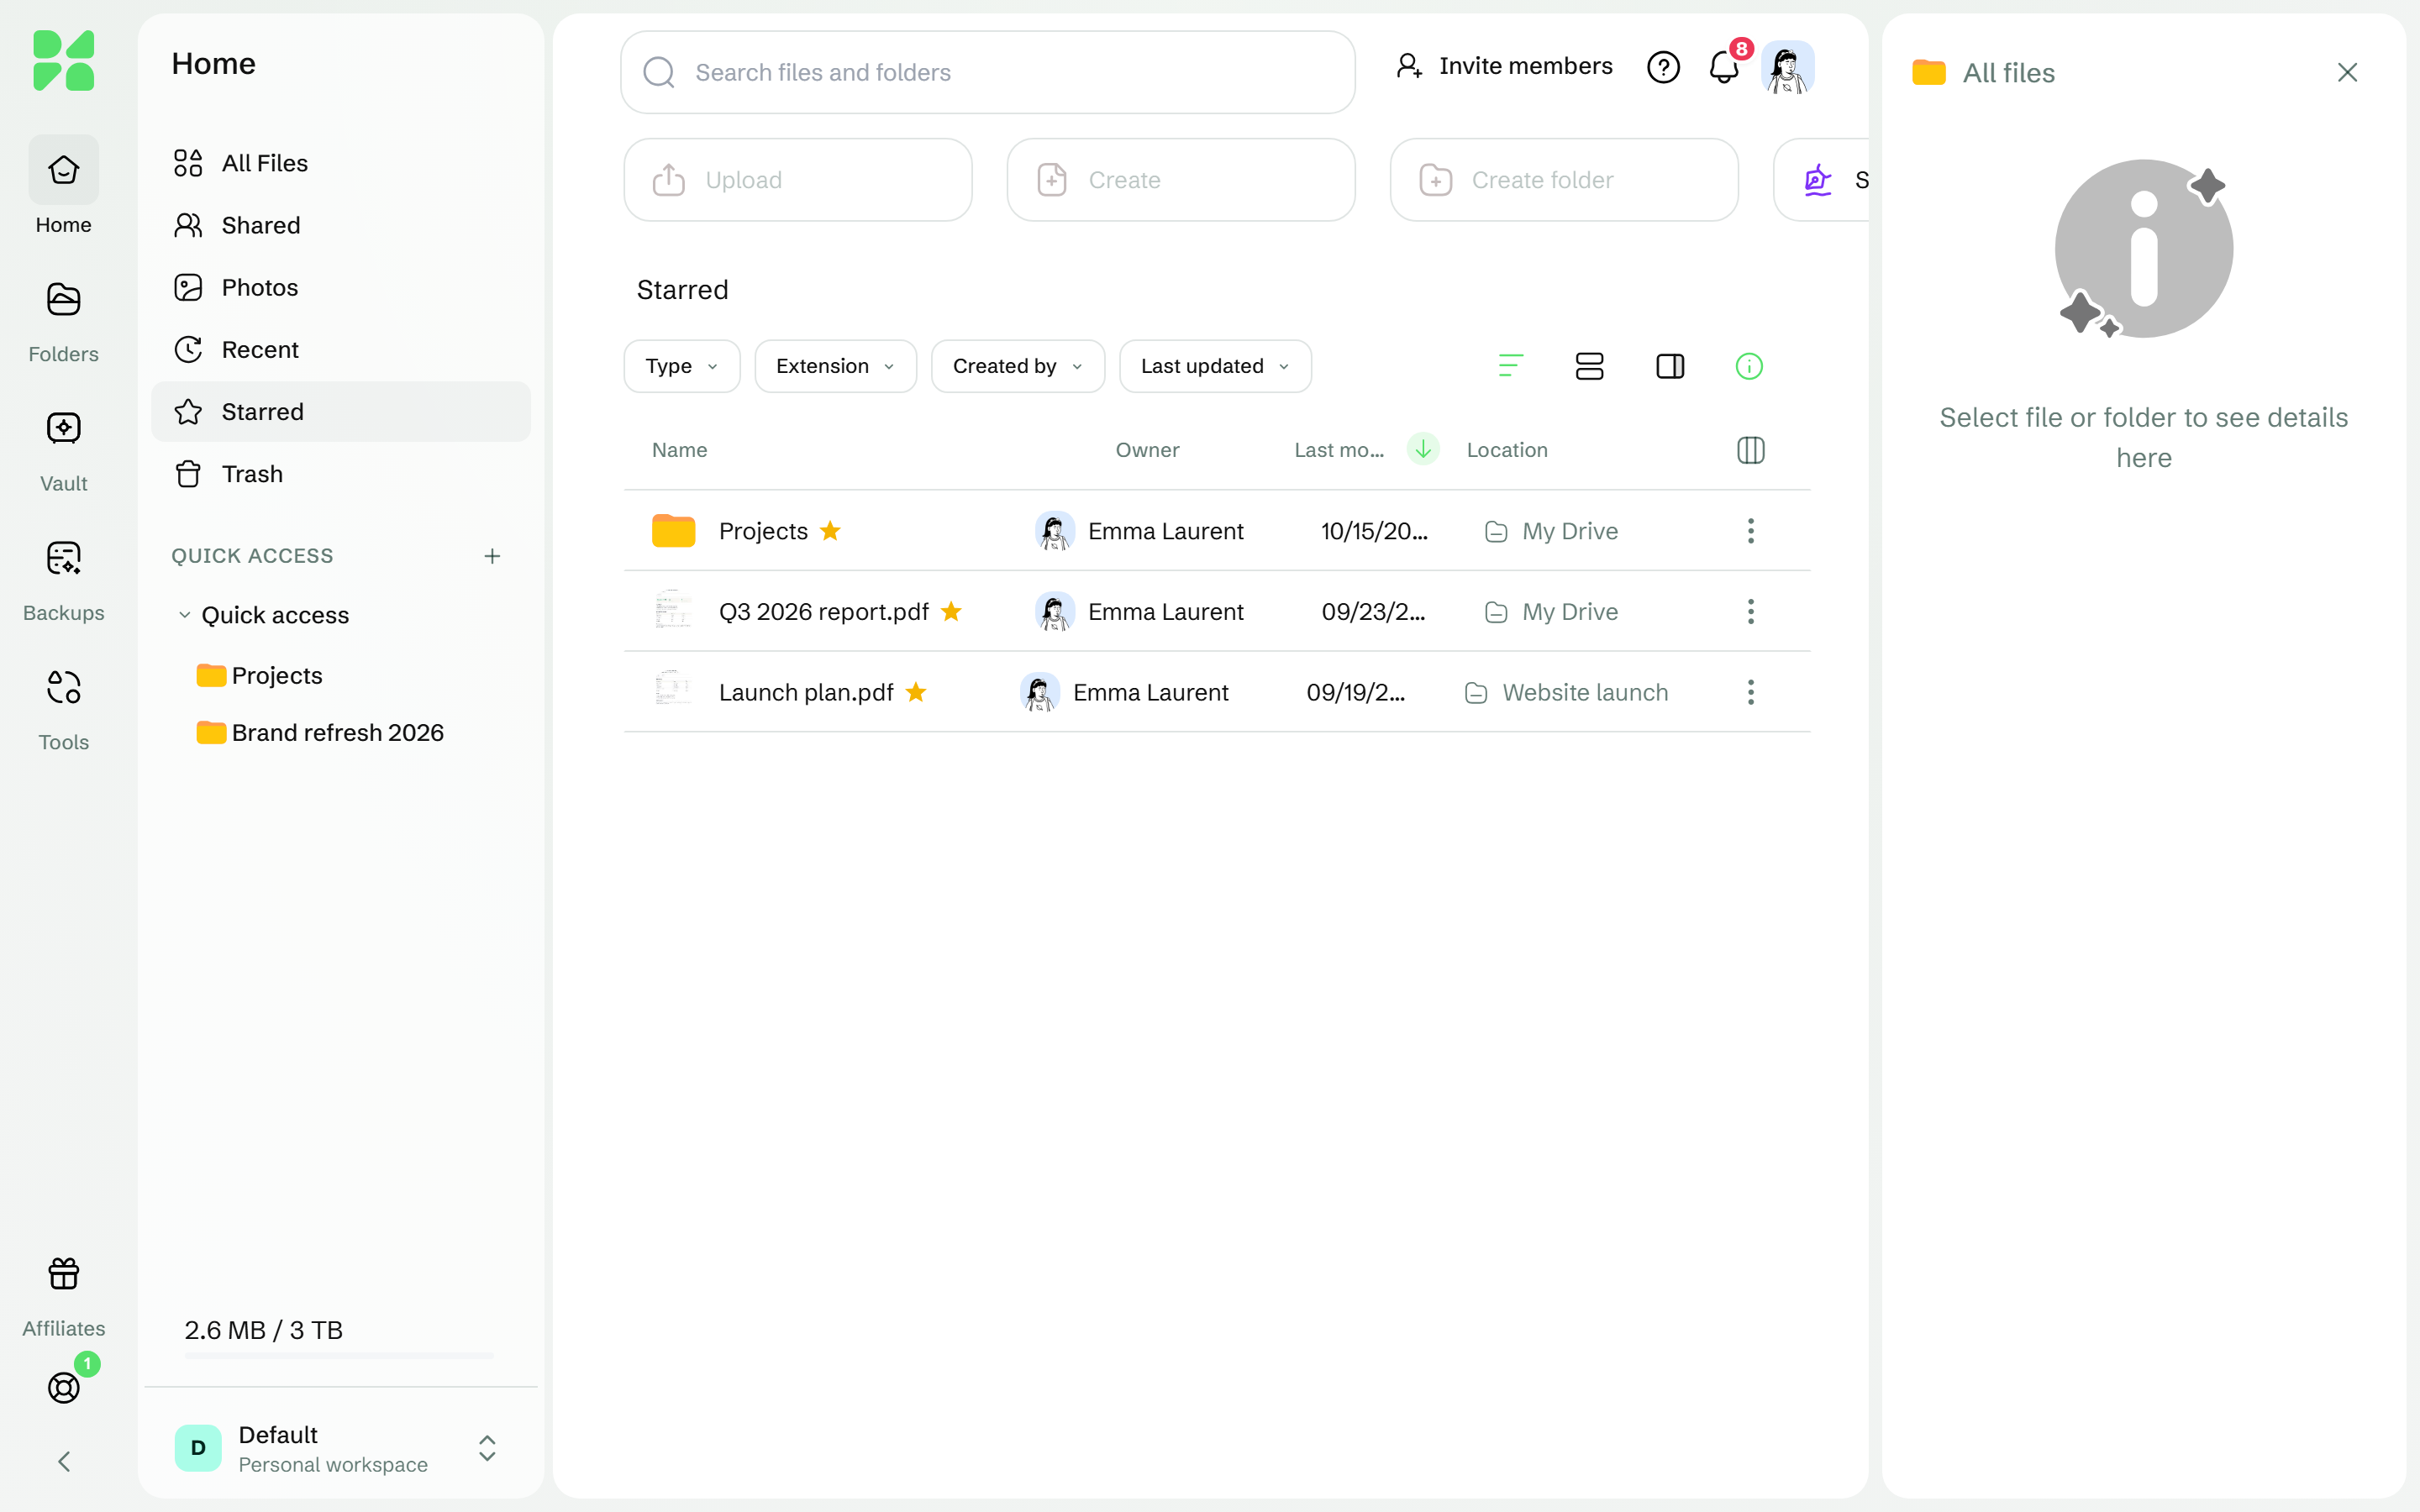Close the All files details panel
The height and width of the screenshot is (1512, 2420).
tap(2347, 72)
